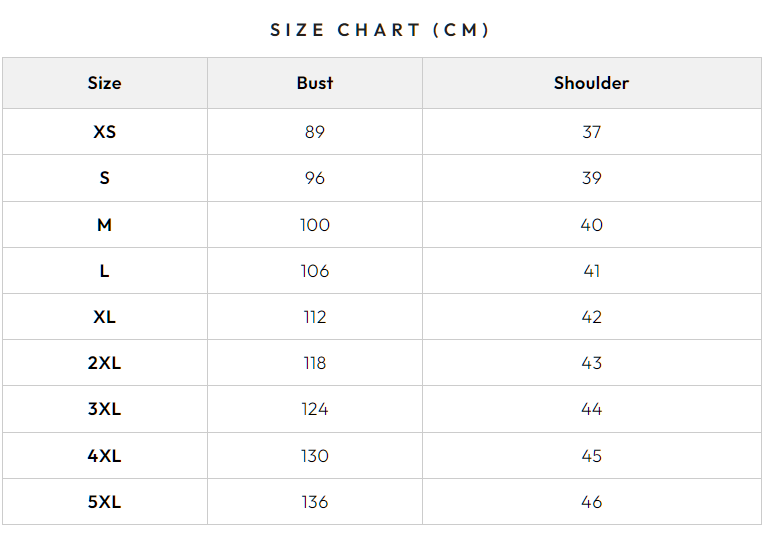Click bust value 89 for XS
Image resolution: width=771 pixels, height=543 pixels.
(315, 132)
